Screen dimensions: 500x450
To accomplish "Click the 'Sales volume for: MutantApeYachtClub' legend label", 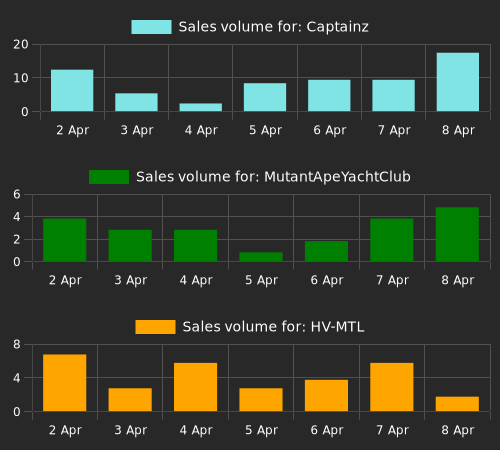I will [x=273, y=177].
